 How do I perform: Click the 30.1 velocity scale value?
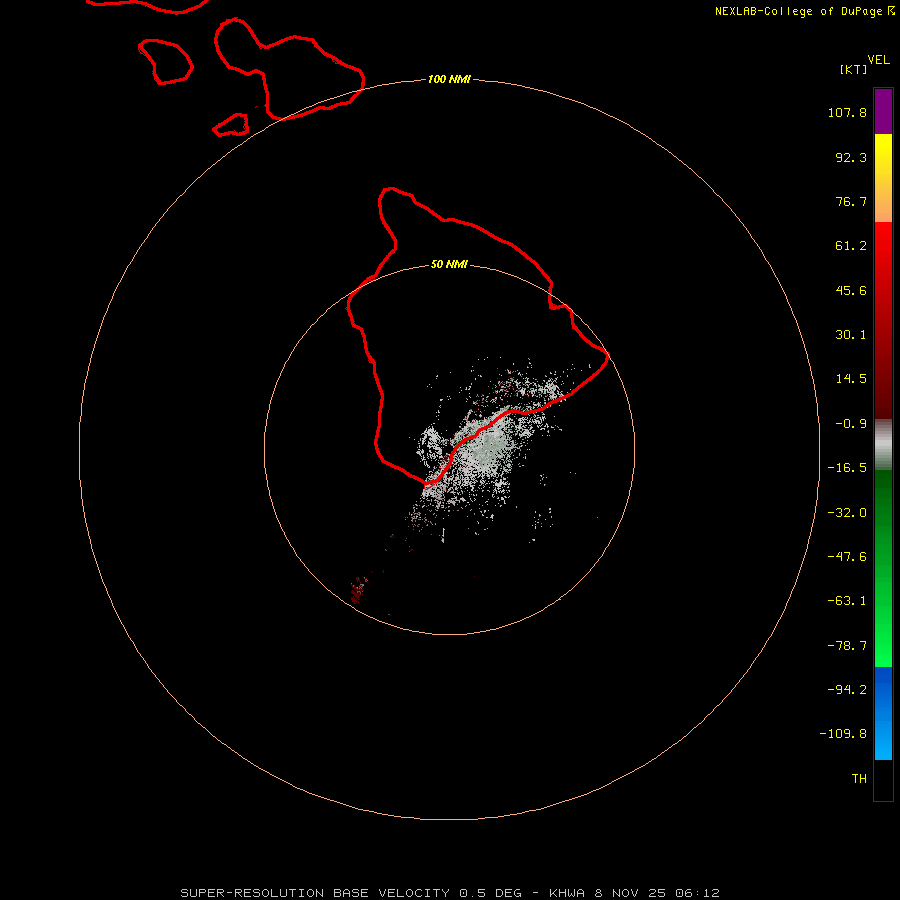pyautogui.click(x=851, y=335)
